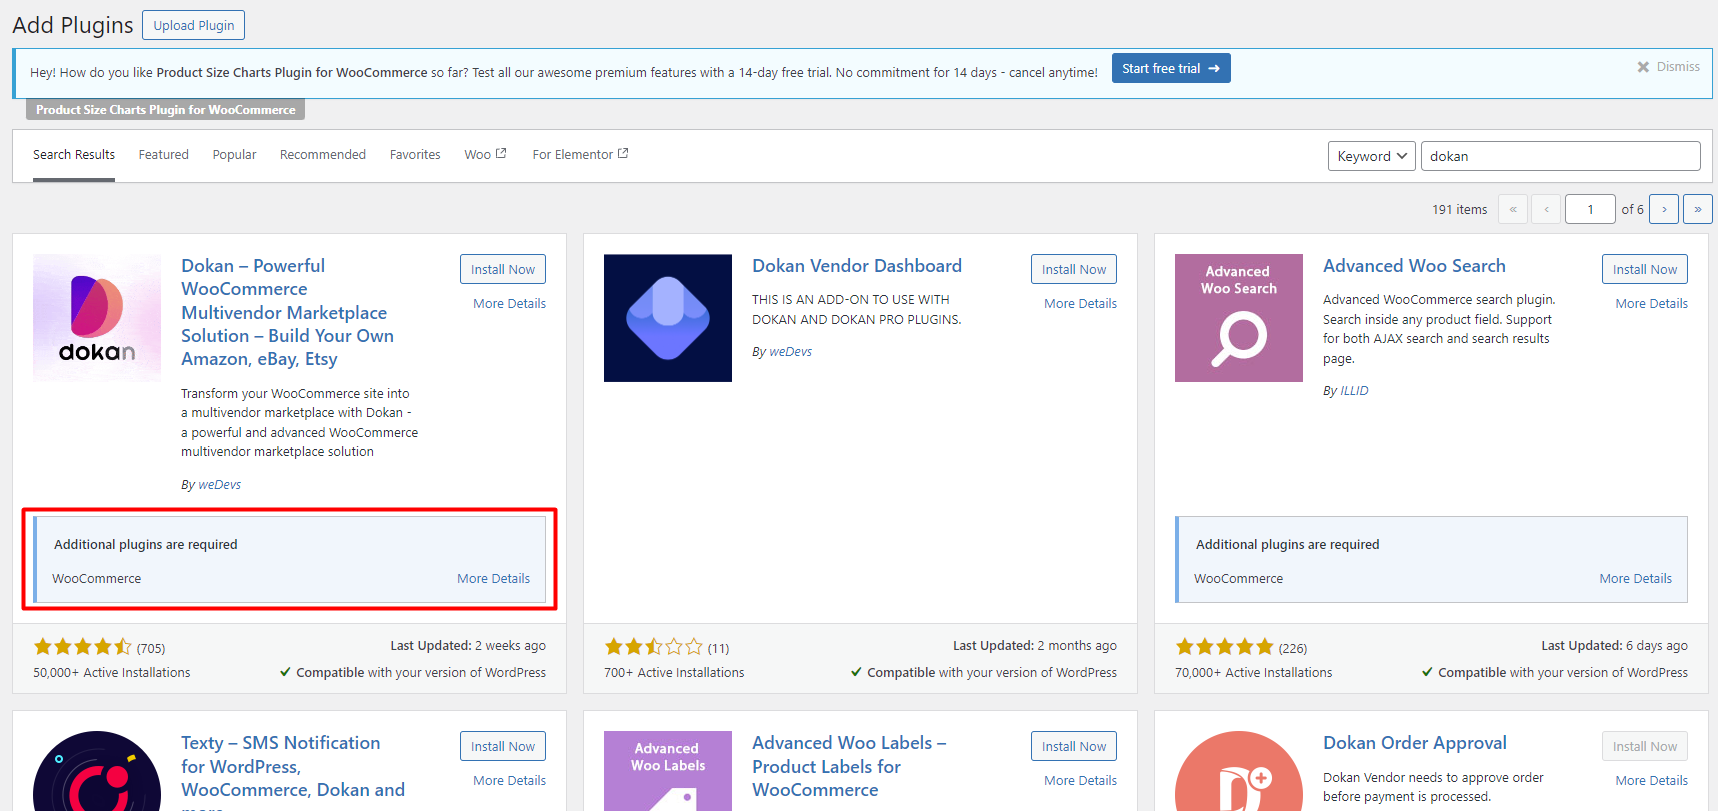Switch to the Featured tab
The image size is (1718, 811).
pyautogui.click(x=164, y=155)
